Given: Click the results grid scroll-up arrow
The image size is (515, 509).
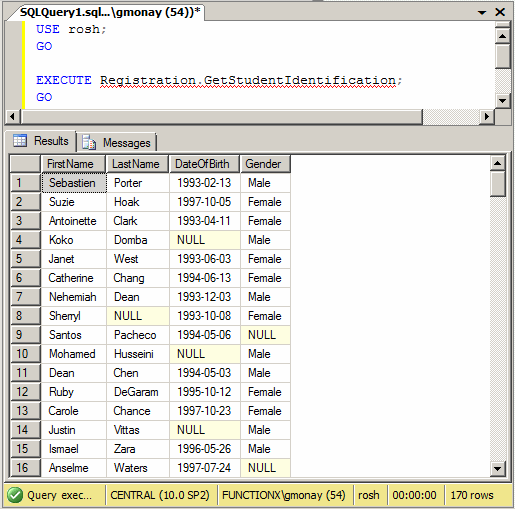Looking at the screenshot, I should 498,163.
